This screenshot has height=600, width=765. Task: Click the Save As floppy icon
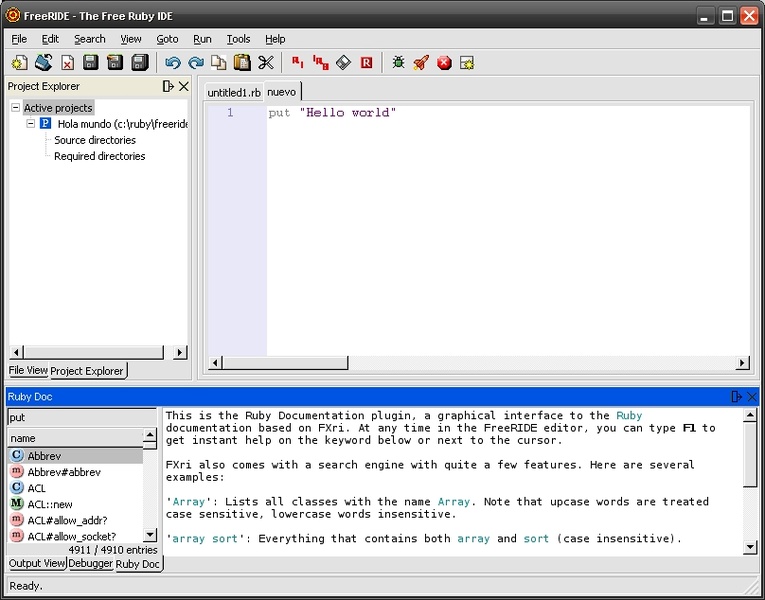coord(115,62)
